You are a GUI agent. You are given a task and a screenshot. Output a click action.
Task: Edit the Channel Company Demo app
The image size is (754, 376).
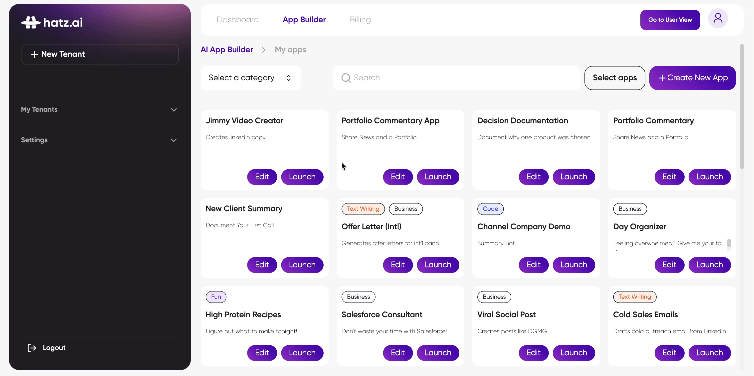tap(533, 264)
